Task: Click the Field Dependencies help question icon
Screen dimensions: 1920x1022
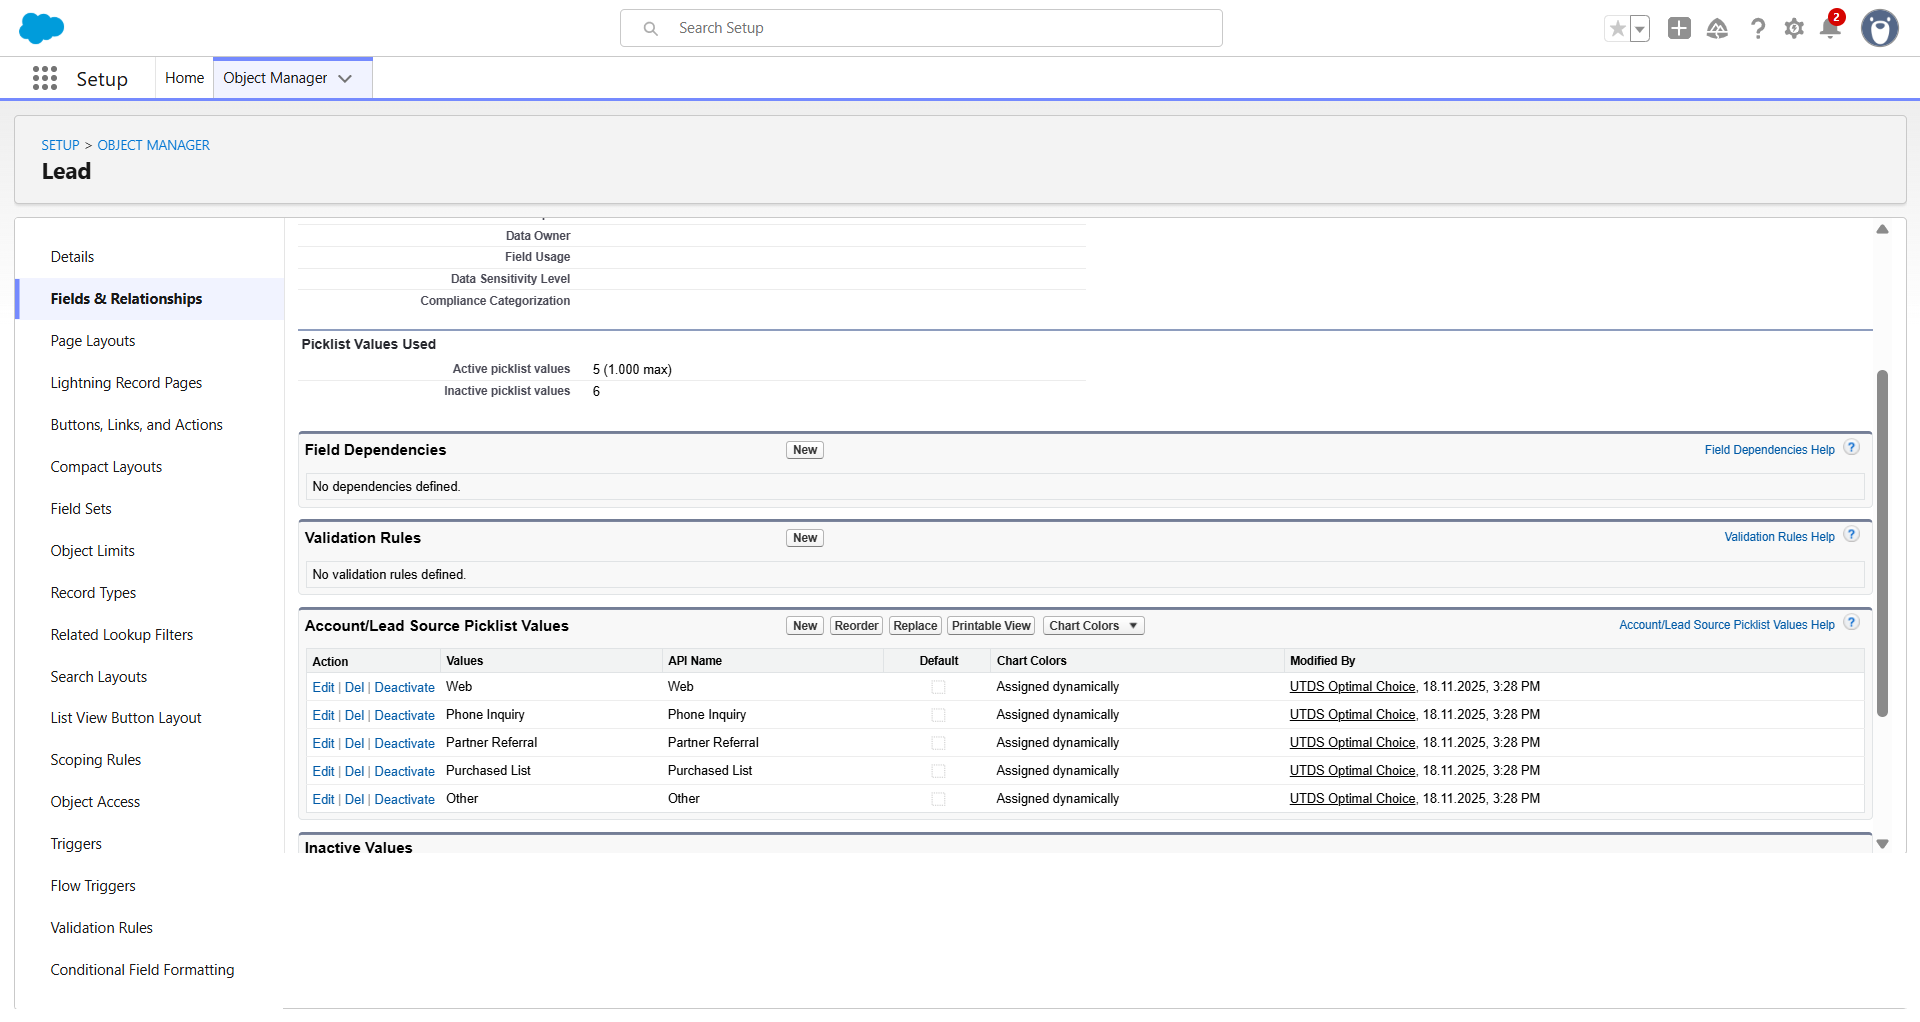Action: pyautogui.click(x=1851, y=448)
